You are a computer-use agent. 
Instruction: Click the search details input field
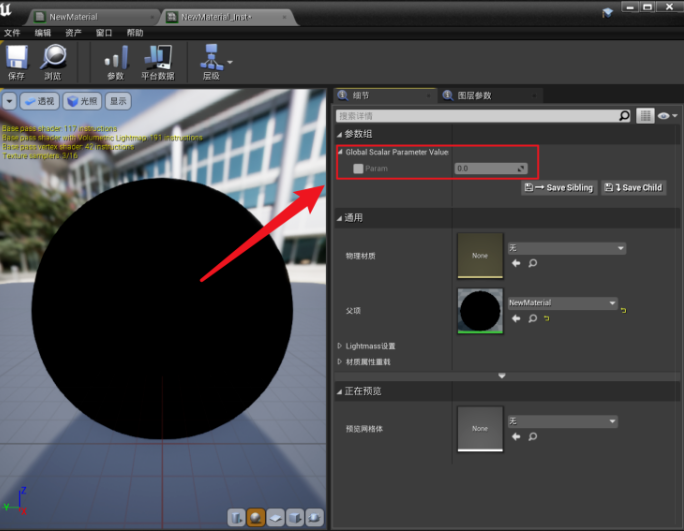pos(477,116)
